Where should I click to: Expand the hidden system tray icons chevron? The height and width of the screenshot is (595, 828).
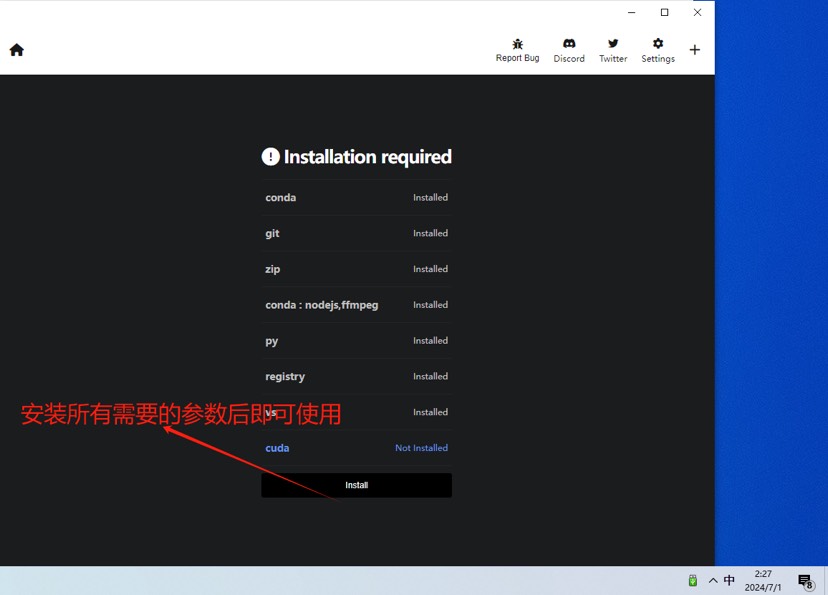(x=712, y=580)
